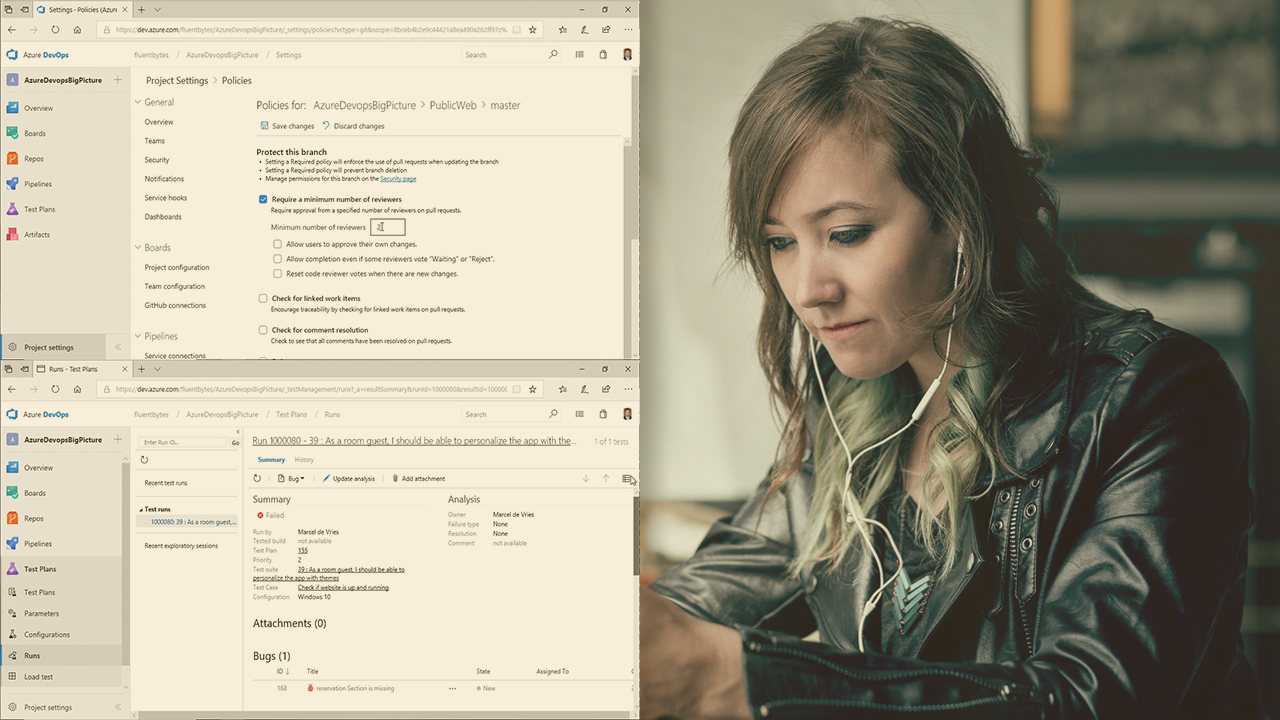The width and height of the screenshot is (1280, 720).
Task: Click the refresh icon under the Run ID field
Action: [x=144, y=460]
